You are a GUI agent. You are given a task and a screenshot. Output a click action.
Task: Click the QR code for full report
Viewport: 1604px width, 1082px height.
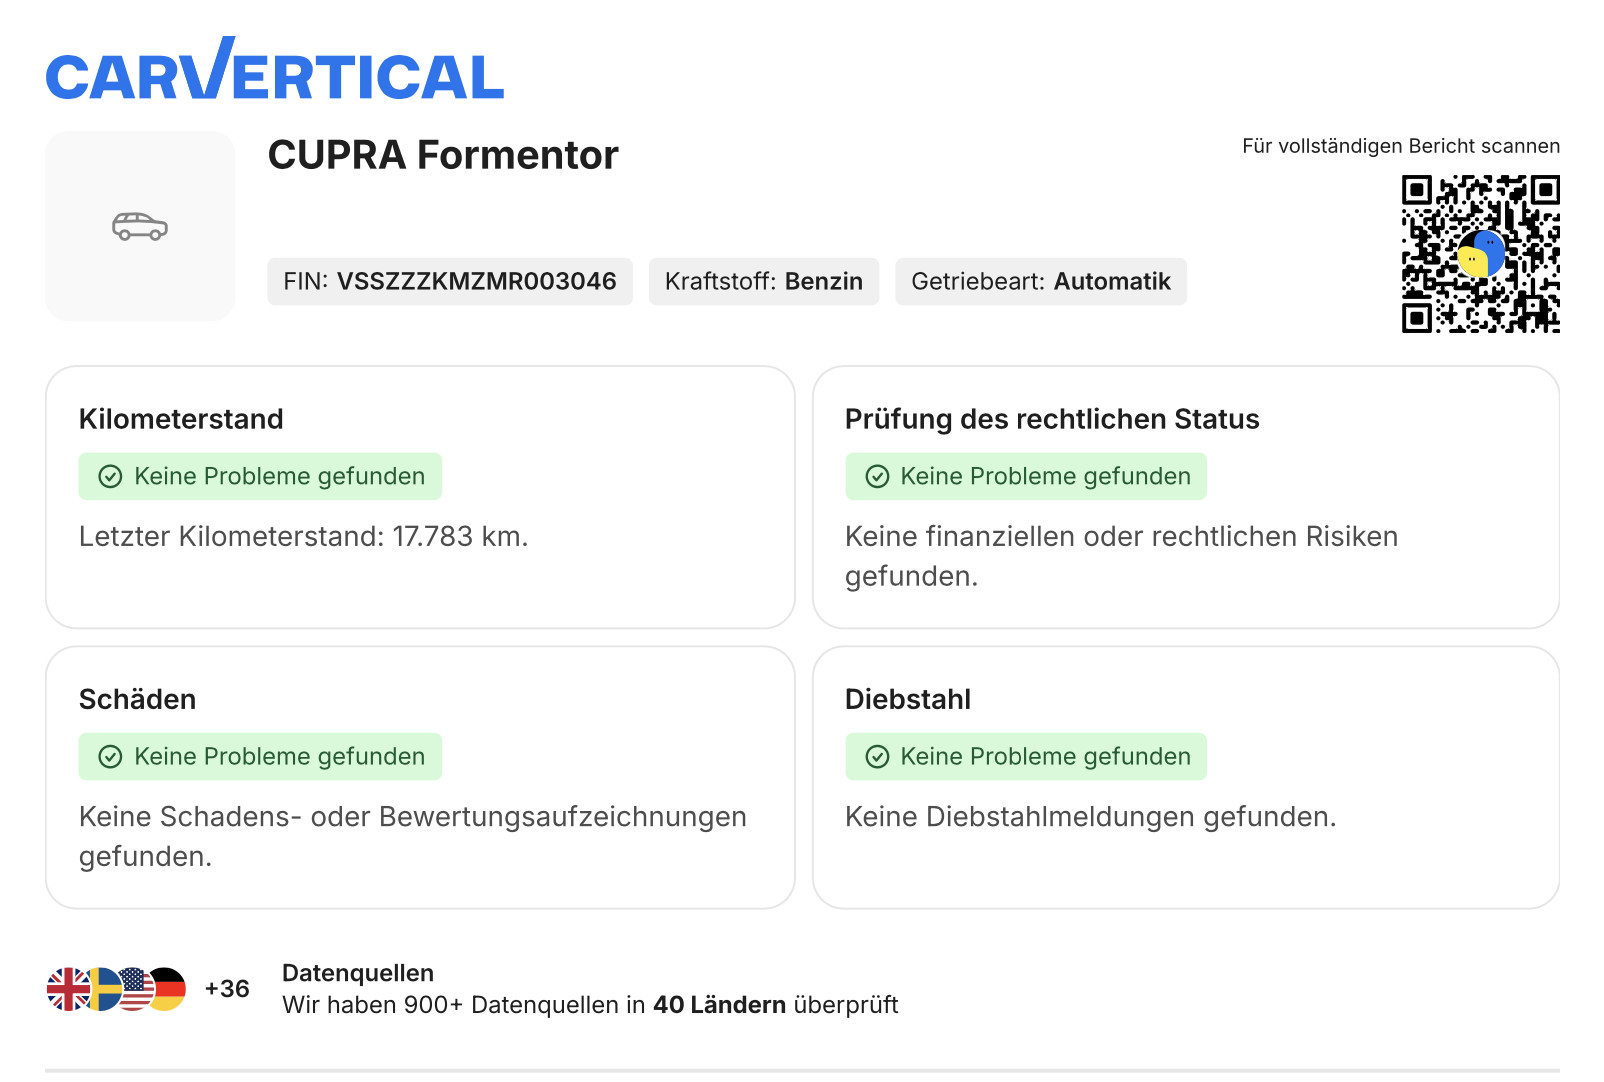pos(1480,254)
